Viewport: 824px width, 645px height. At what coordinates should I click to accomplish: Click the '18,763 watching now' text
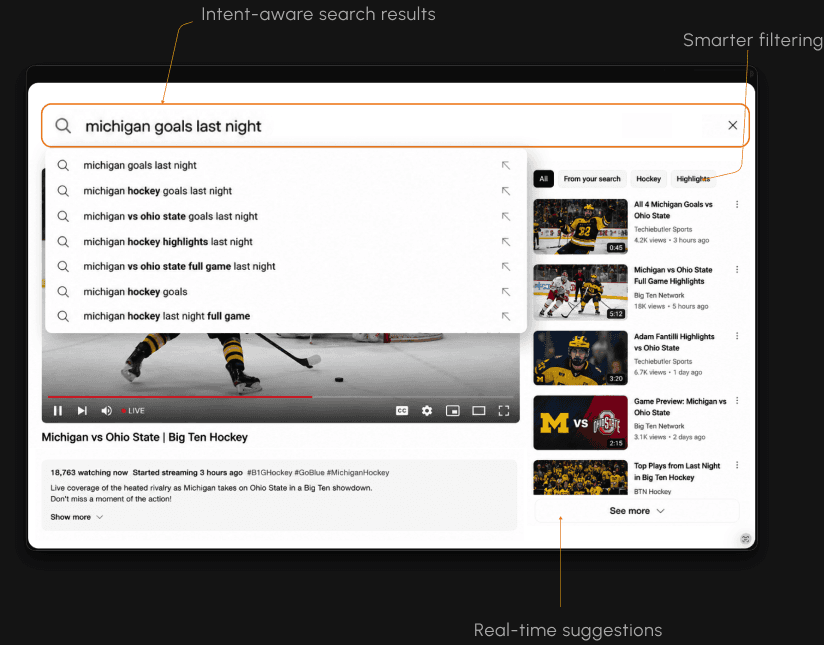pyautogui.click(x=89, y=473)
